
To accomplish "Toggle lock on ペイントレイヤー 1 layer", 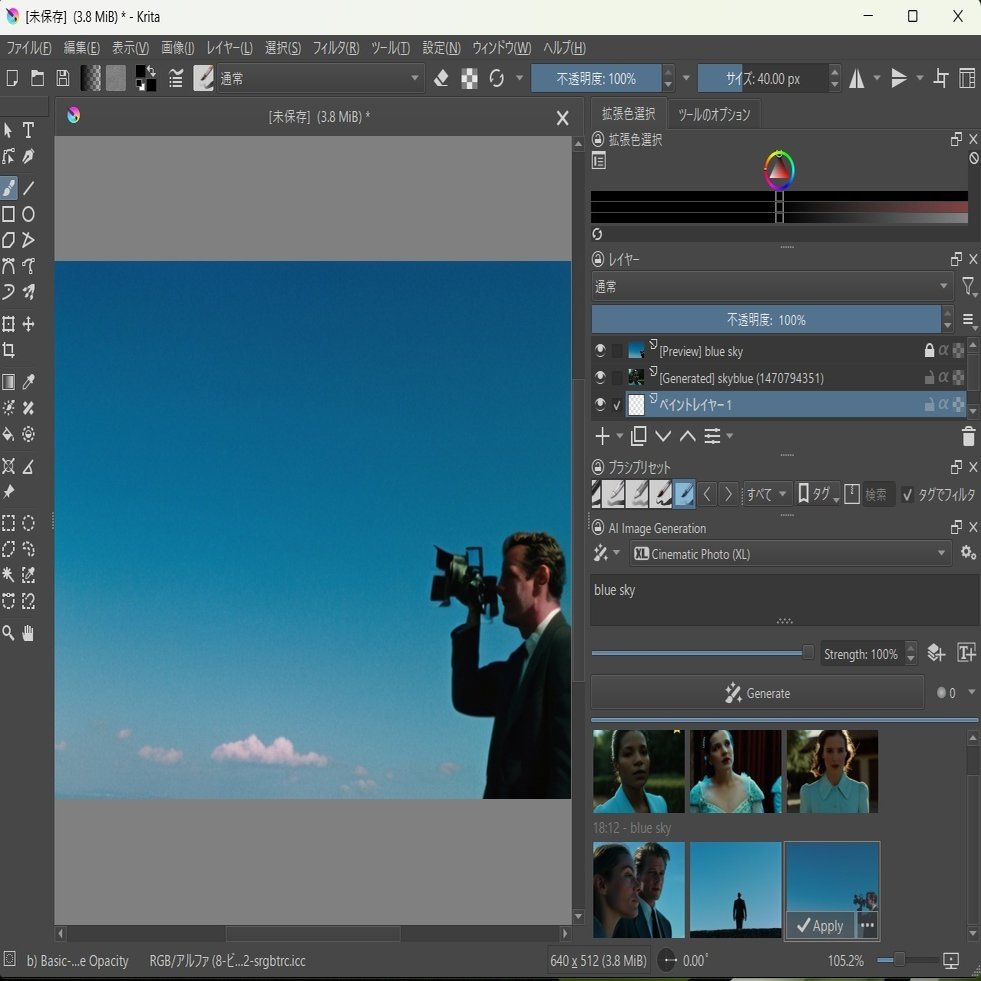I will pyautogui.click(x=929, y=404).
